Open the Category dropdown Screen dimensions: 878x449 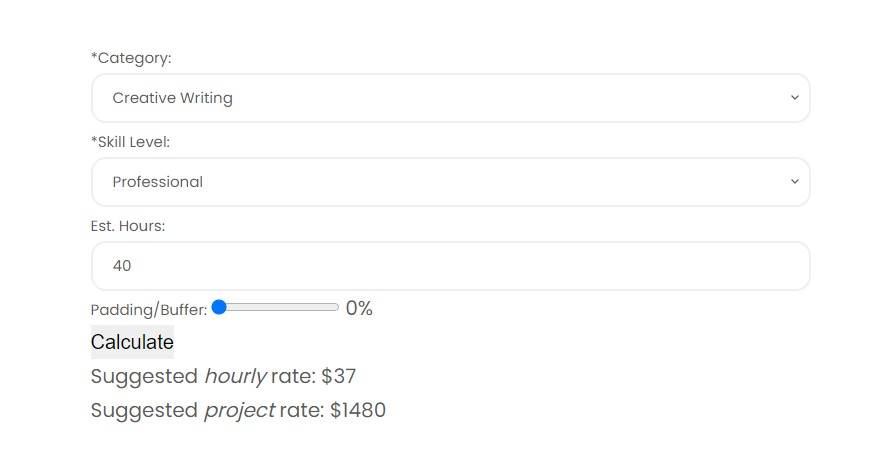tap(450, 98)
